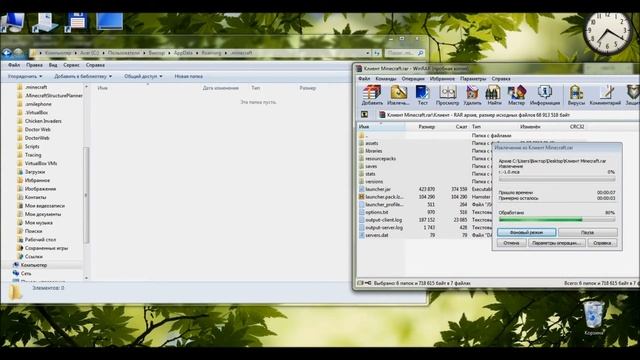Viewport: 640px width, 360px height.
Task: Open Команды menu in WinRAR
Action: tap(386, 79)
